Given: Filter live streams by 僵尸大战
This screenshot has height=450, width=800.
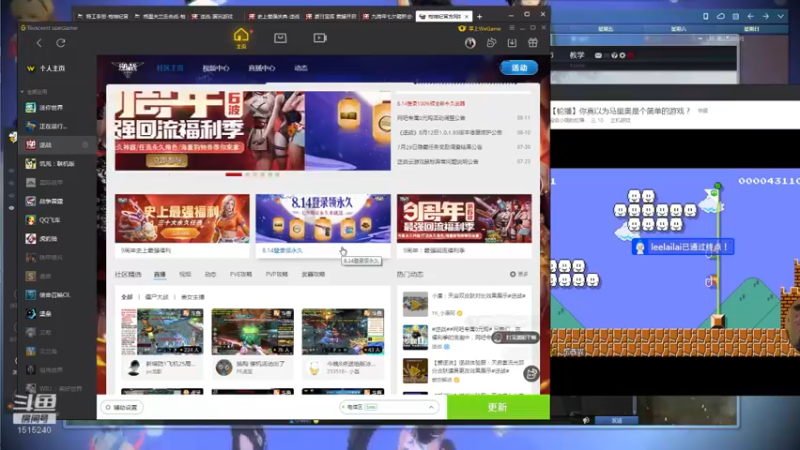Looking at the screenshot, I should 157,297.
